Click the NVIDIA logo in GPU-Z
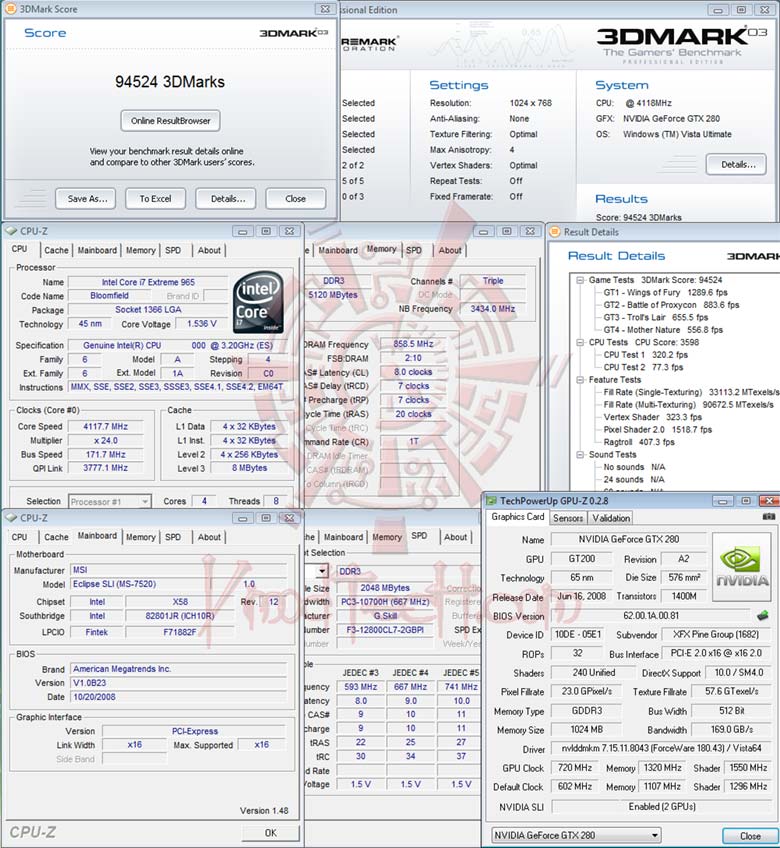780x848 pixels. 742,567
